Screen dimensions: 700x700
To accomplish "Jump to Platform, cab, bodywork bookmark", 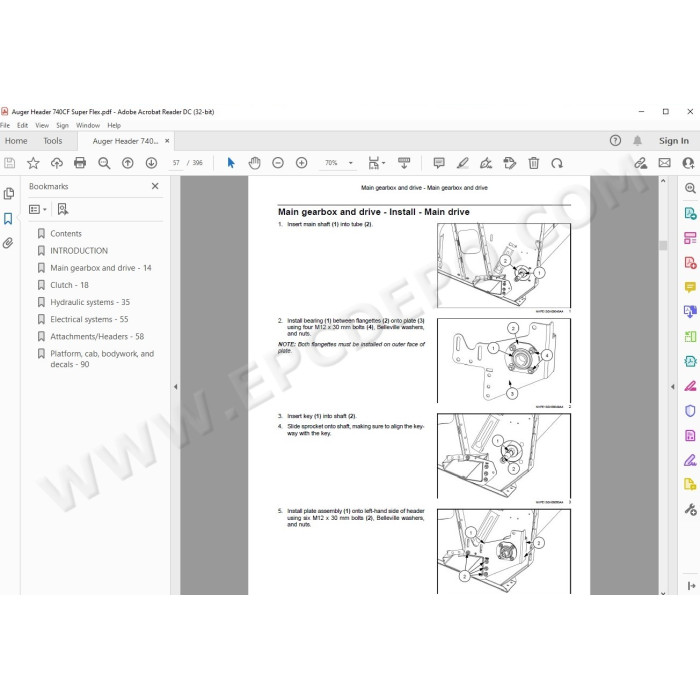I will 102,359.
